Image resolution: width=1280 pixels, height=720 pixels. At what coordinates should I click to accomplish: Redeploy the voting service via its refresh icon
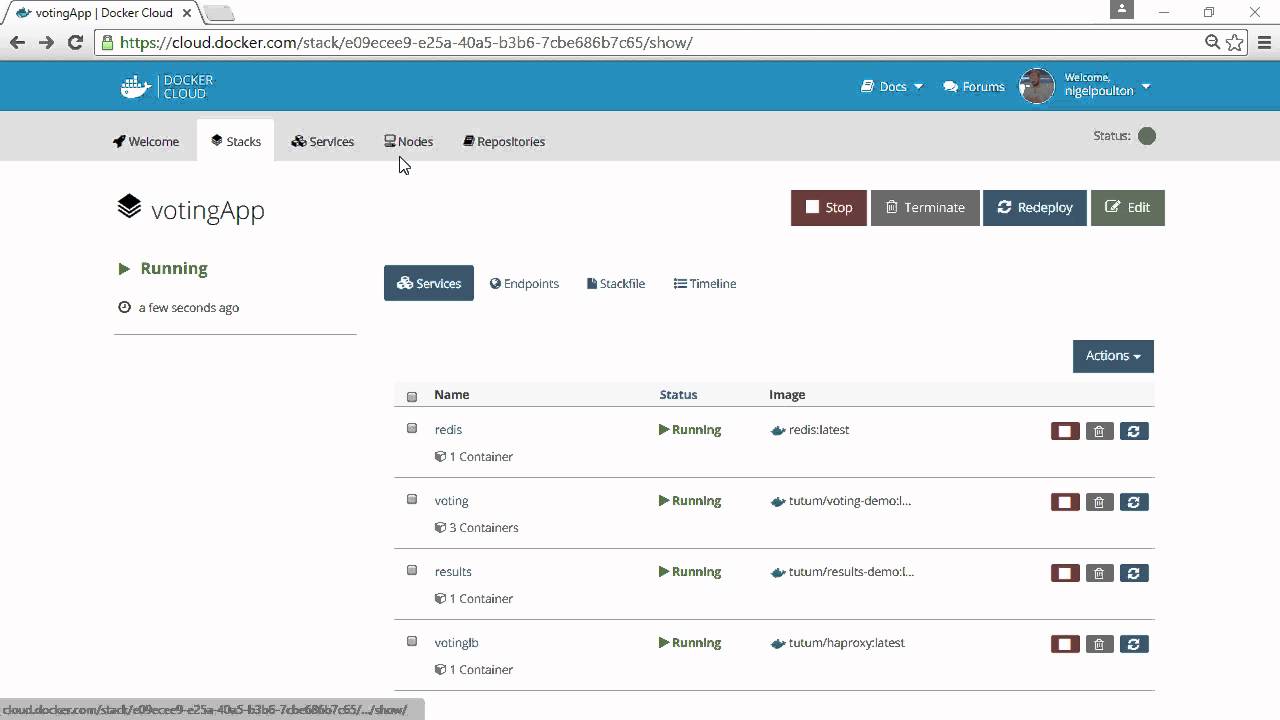[x=1134, y=502]
